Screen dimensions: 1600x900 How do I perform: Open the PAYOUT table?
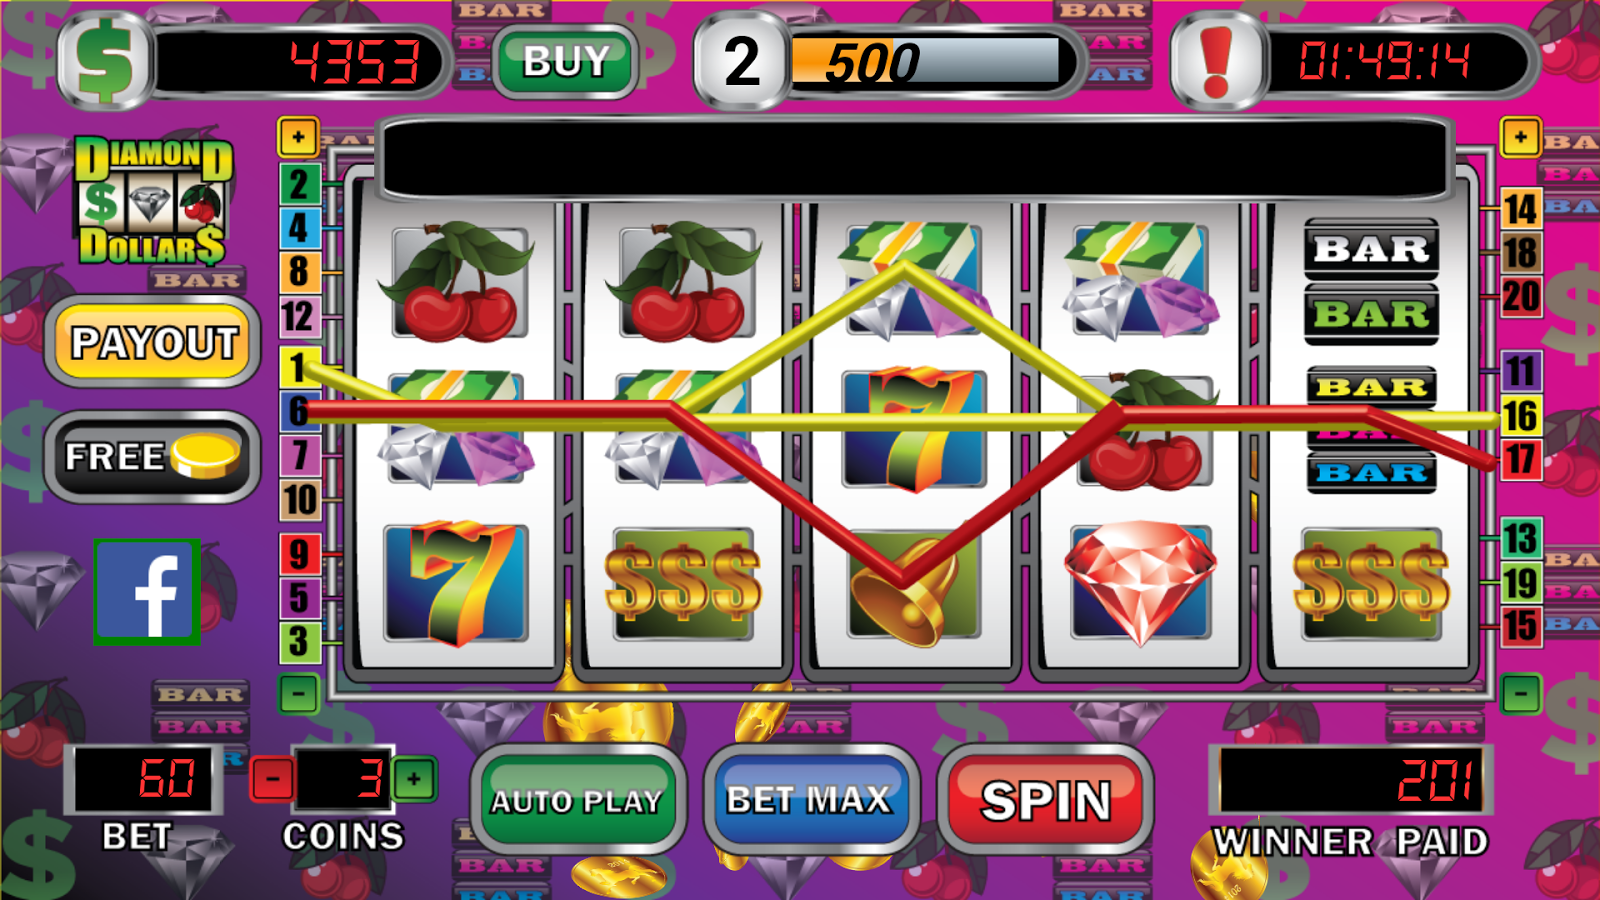click(x=154, y=343)
